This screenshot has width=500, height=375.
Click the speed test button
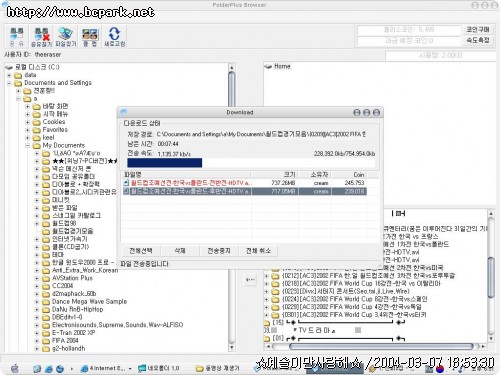click(478, 40)
